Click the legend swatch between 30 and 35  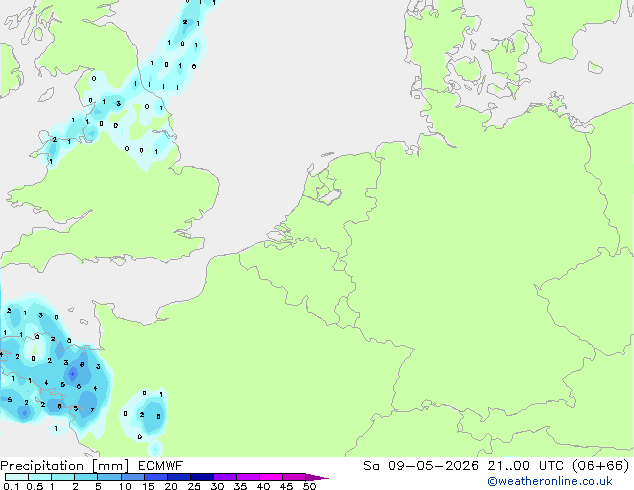pyautogui.click(x=225, y=477)
